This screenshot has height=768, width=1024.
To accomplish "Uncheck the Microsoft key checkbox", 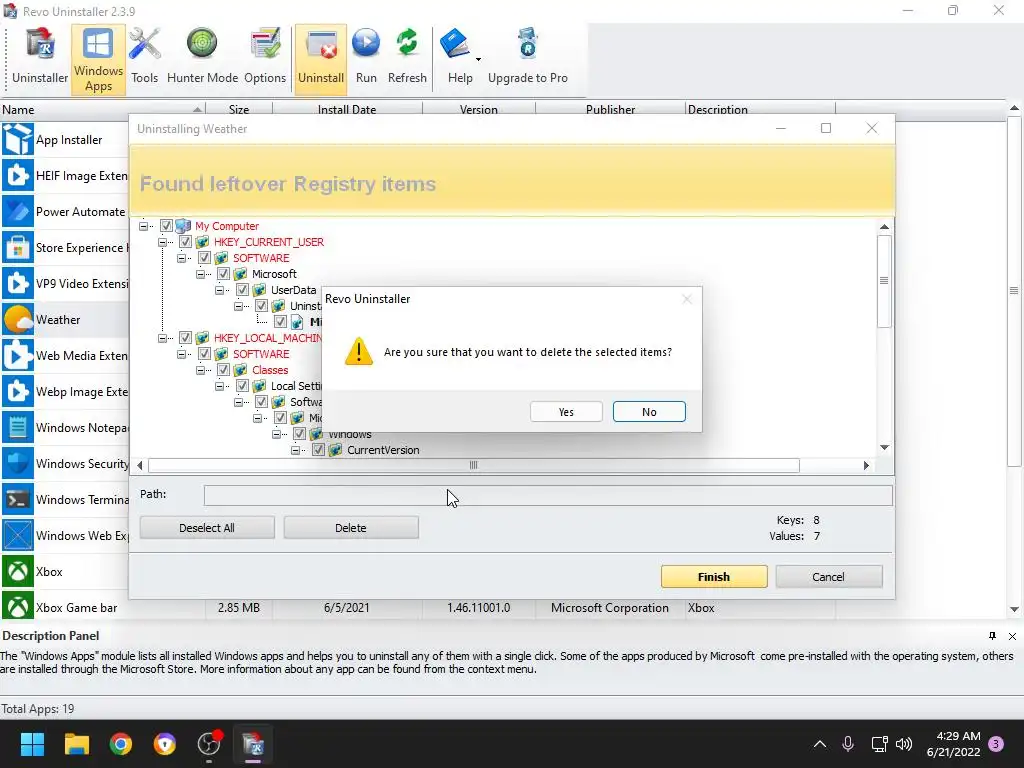I will tap(223, 274).
